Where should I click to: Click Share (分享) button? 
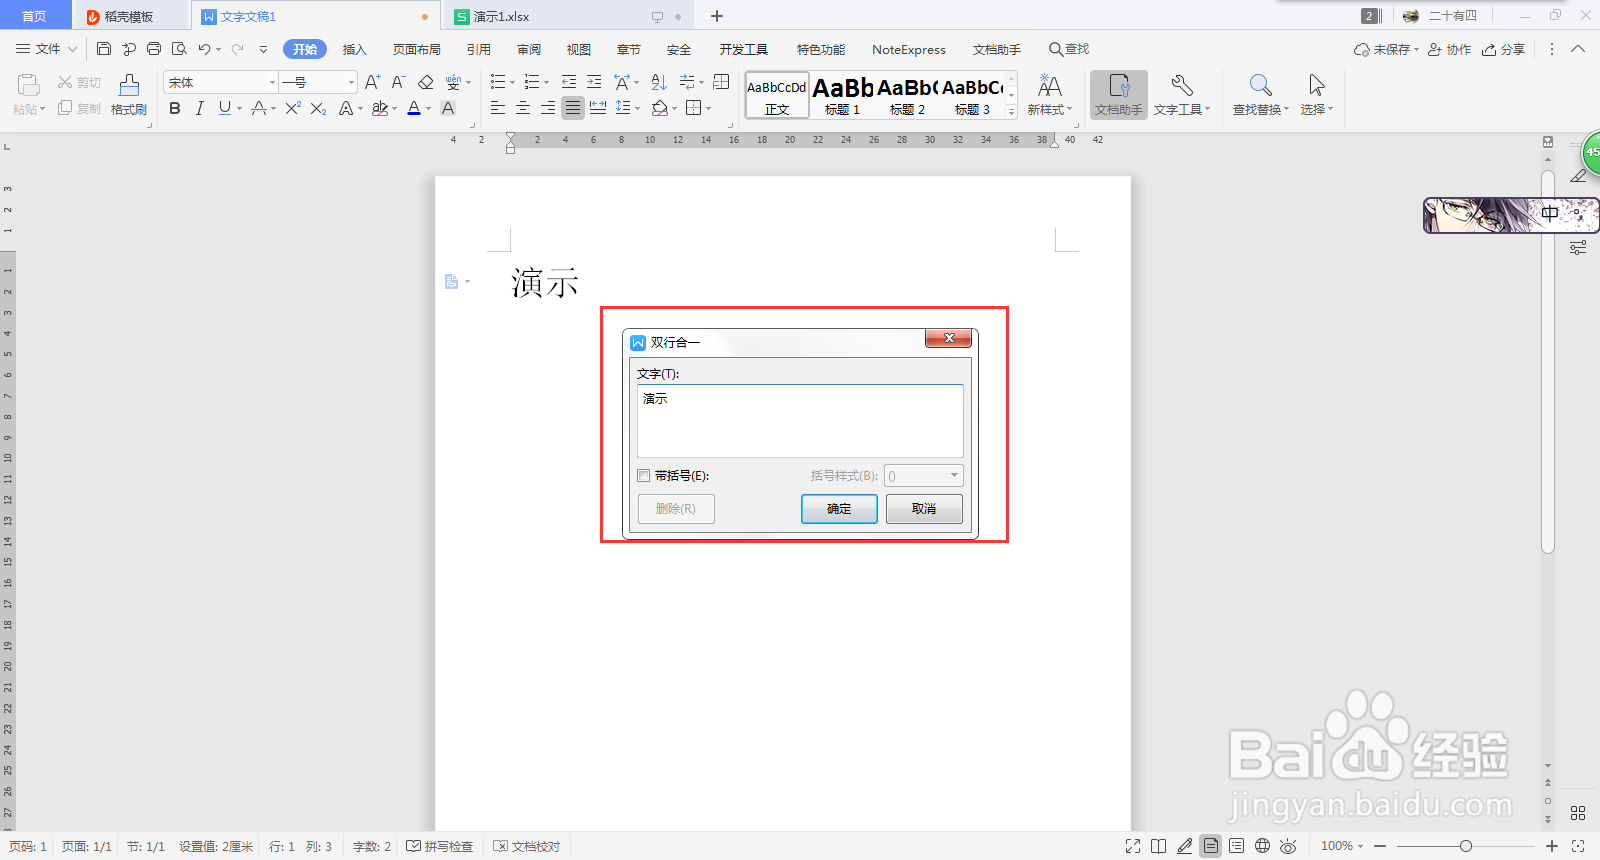pyautogui.click(x=1504, y=49)
